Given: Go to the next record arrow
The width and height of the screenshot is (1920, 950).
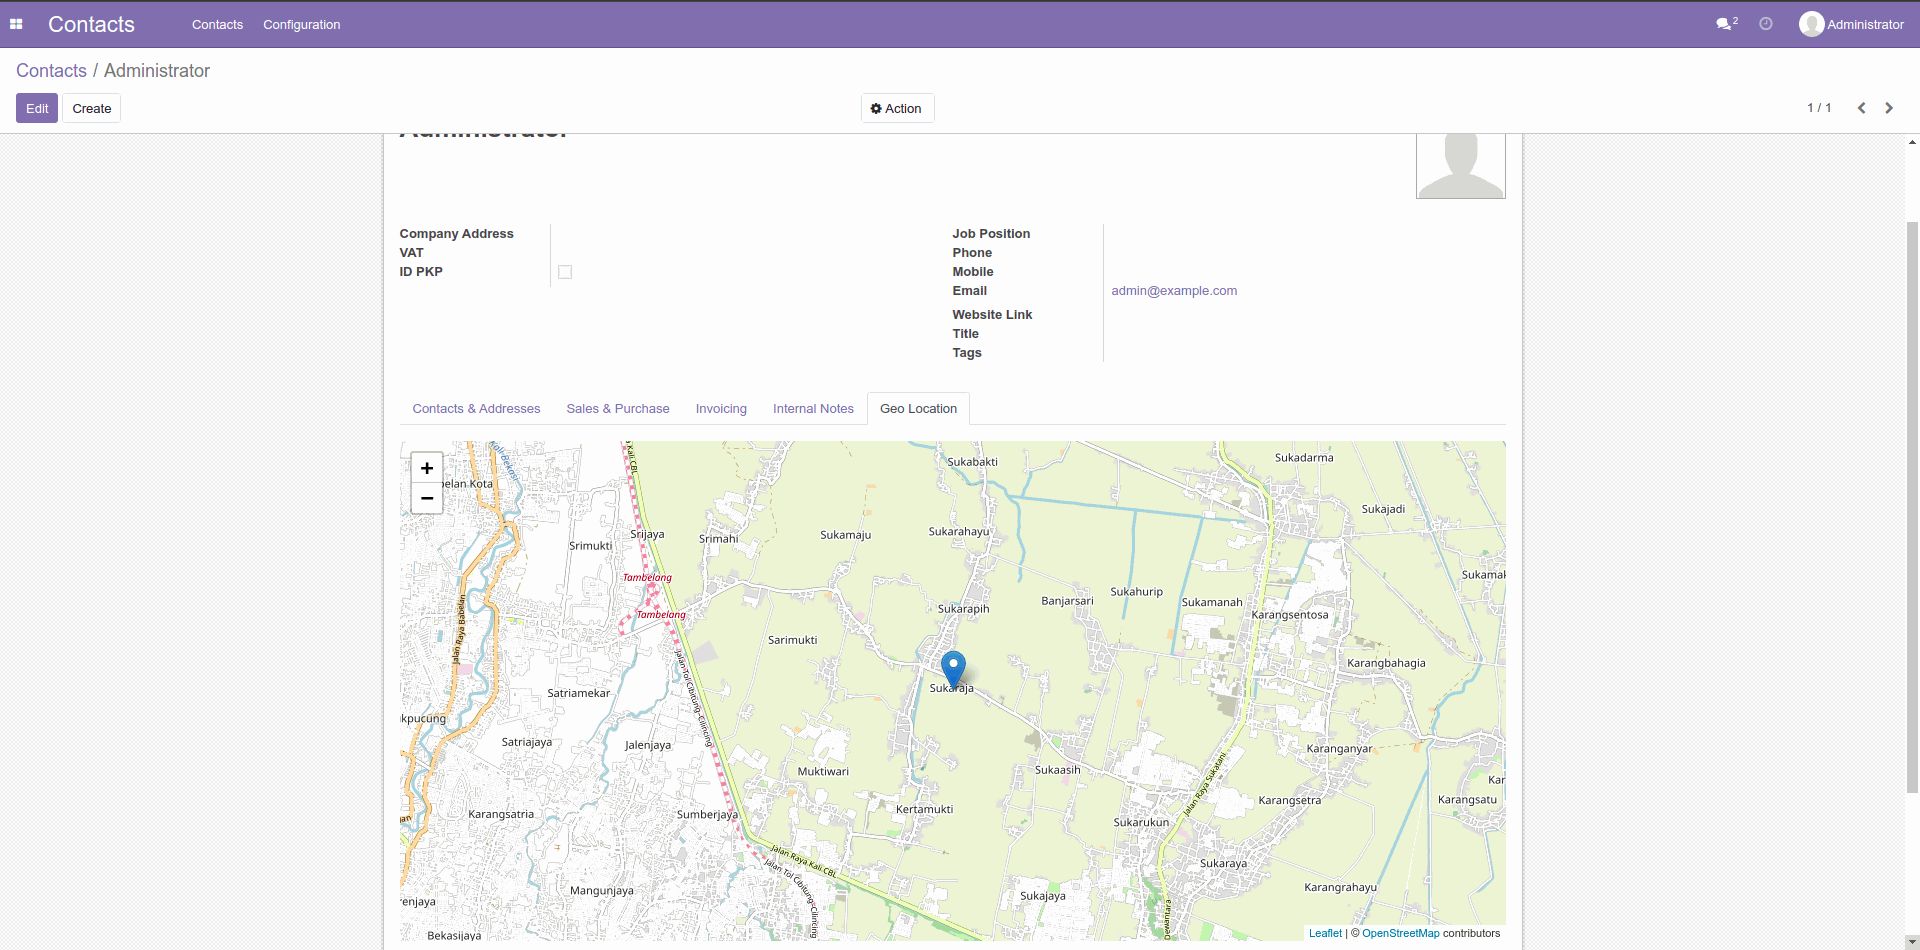Looking at the screenshot, I should 1889,108.
